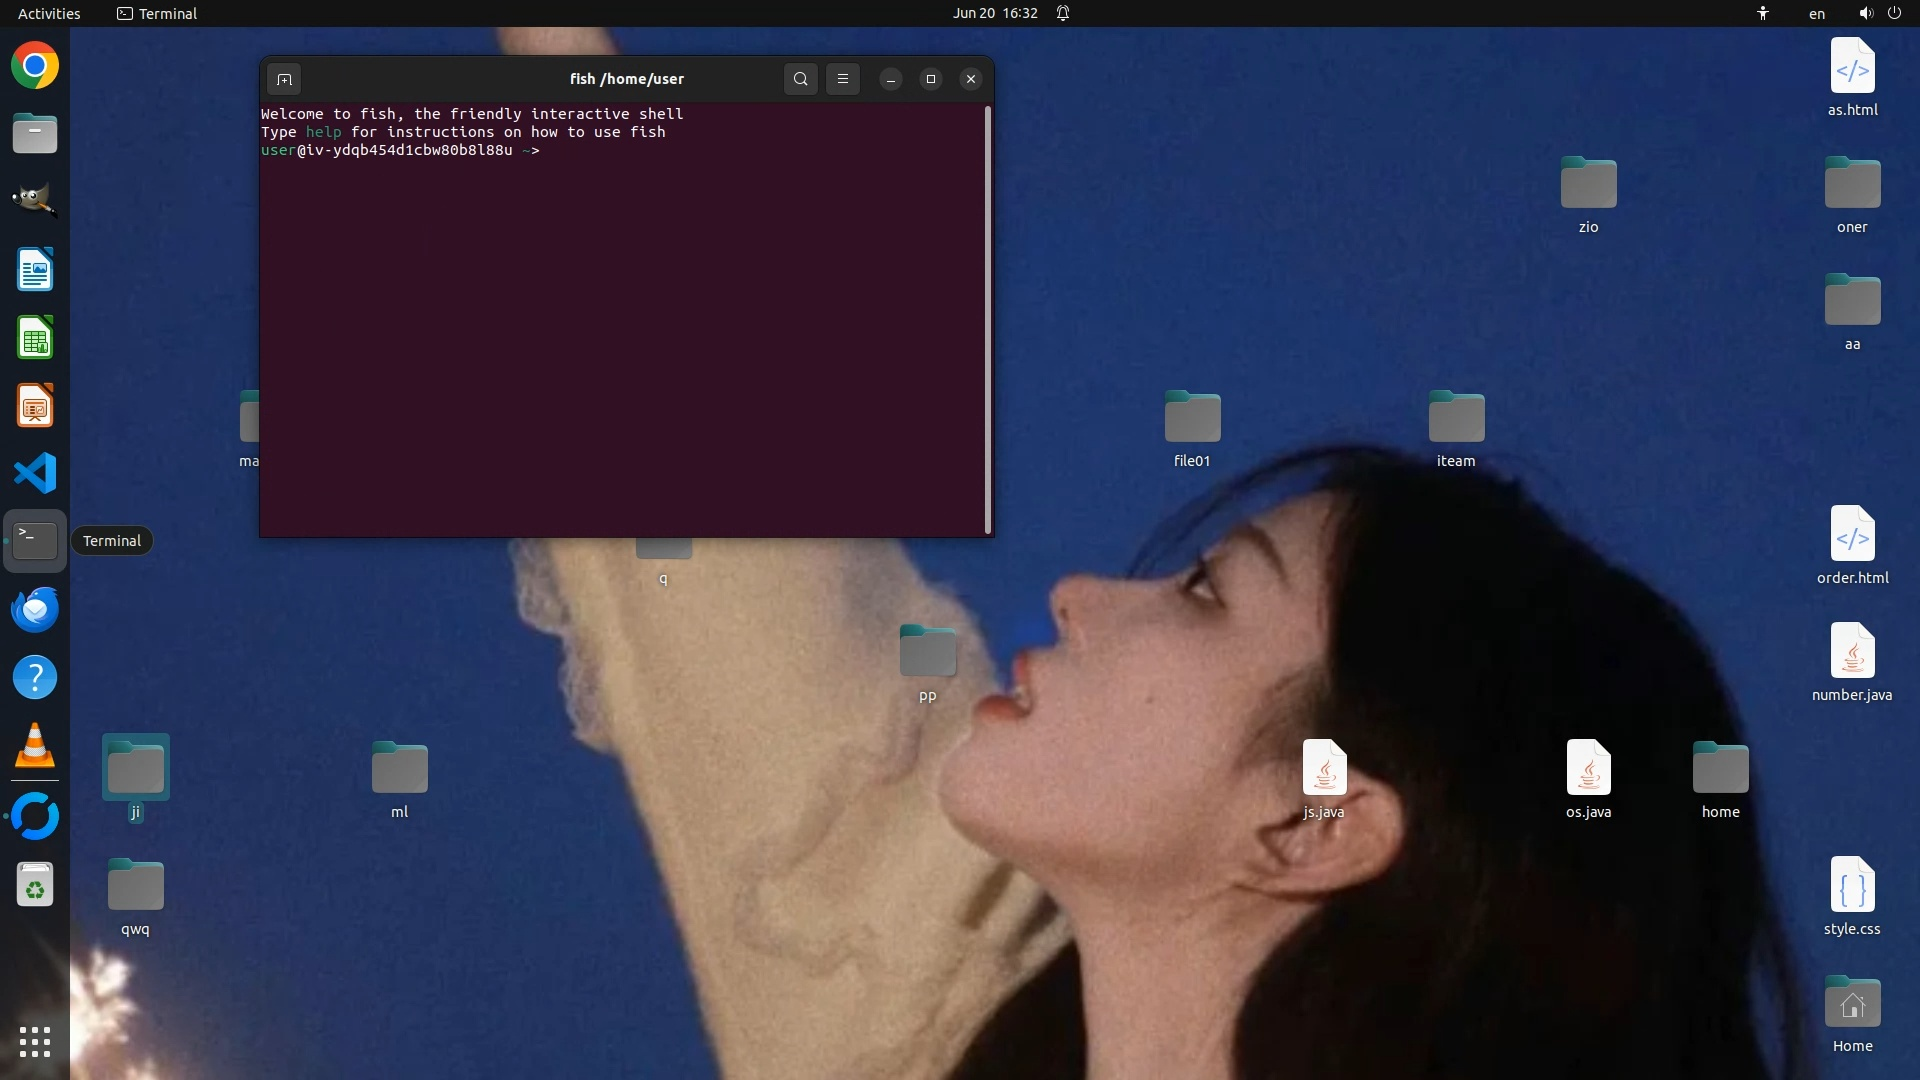
Task: Open the Activities overview
Action: point(49,13)
